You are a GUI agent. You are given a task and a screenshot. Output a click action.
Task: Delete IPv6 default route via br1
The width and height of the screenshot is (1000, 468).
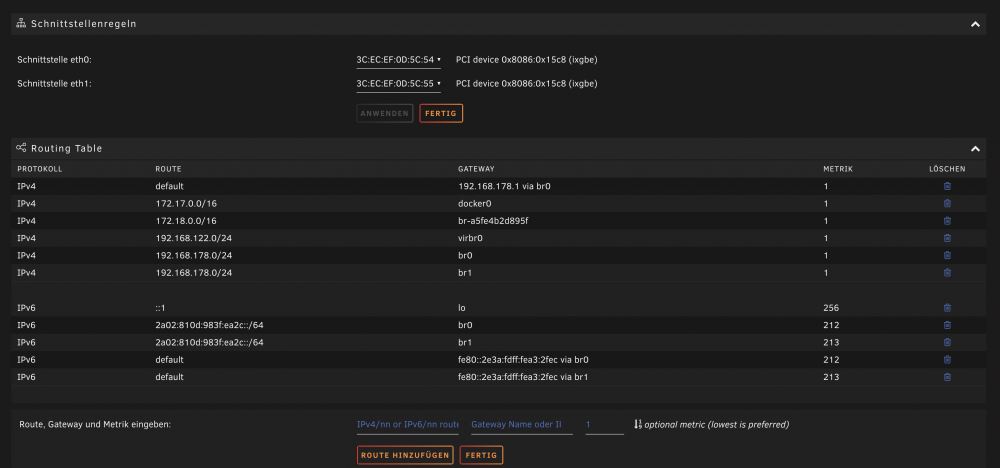[947, 377]
